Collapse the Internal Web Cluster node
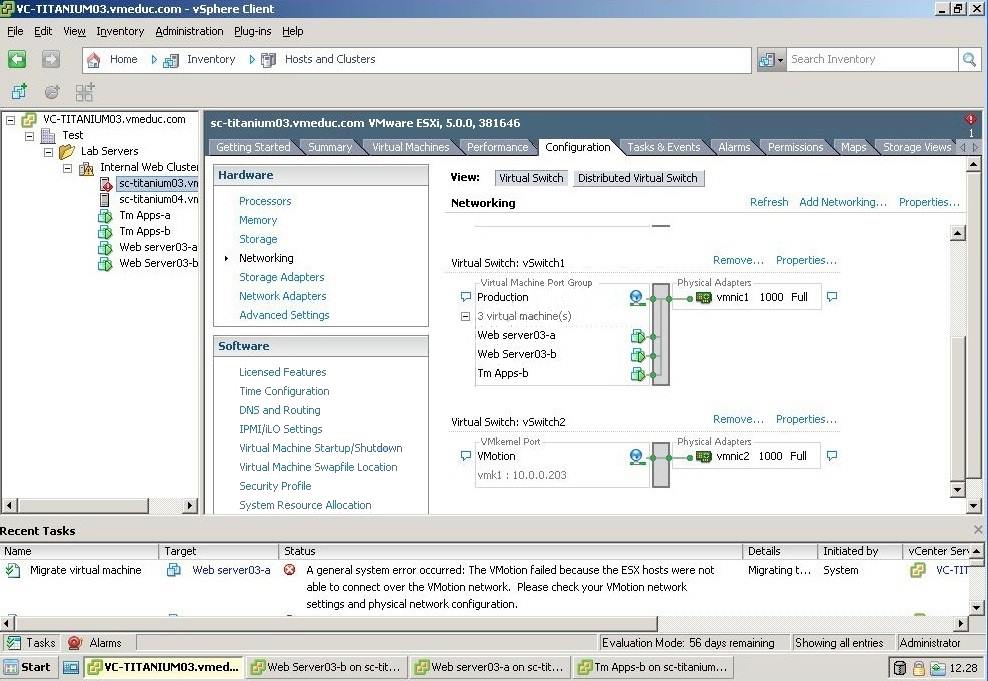 pos(67,168)
